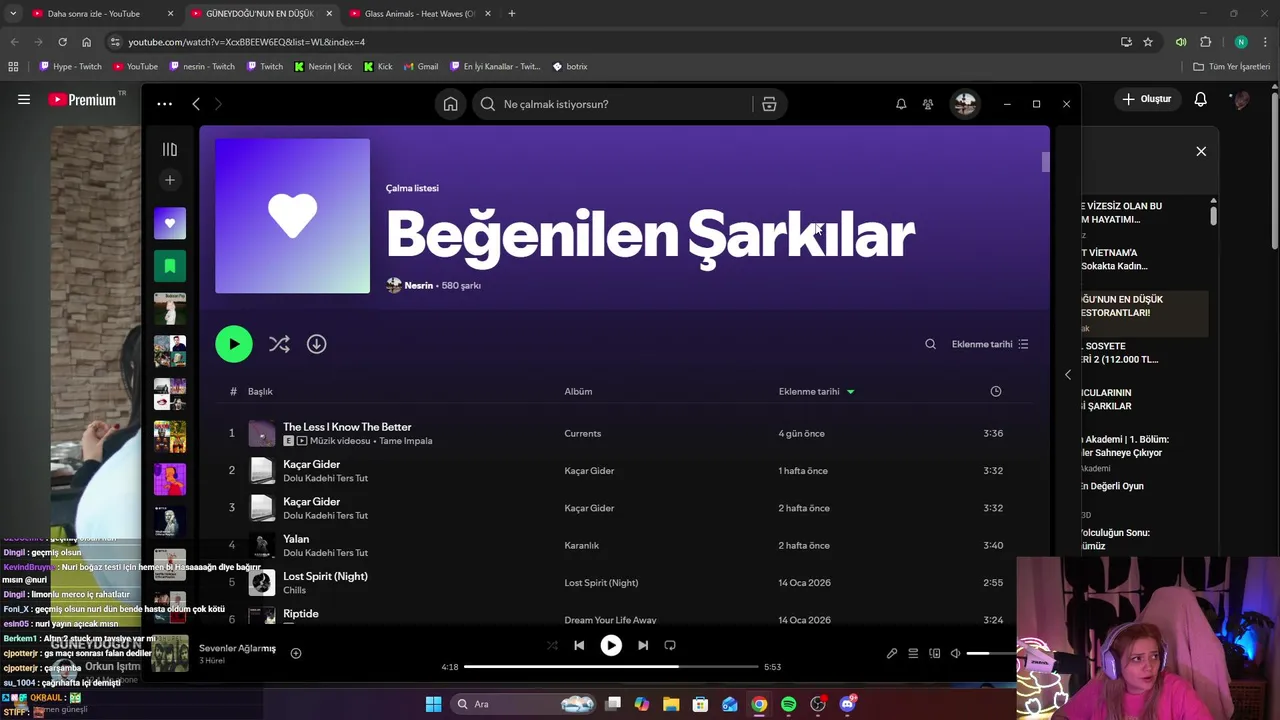The height and width of the screenshot is (720, 1280).
Task: Sort by the Başlık column header
Action: (260, 391)
